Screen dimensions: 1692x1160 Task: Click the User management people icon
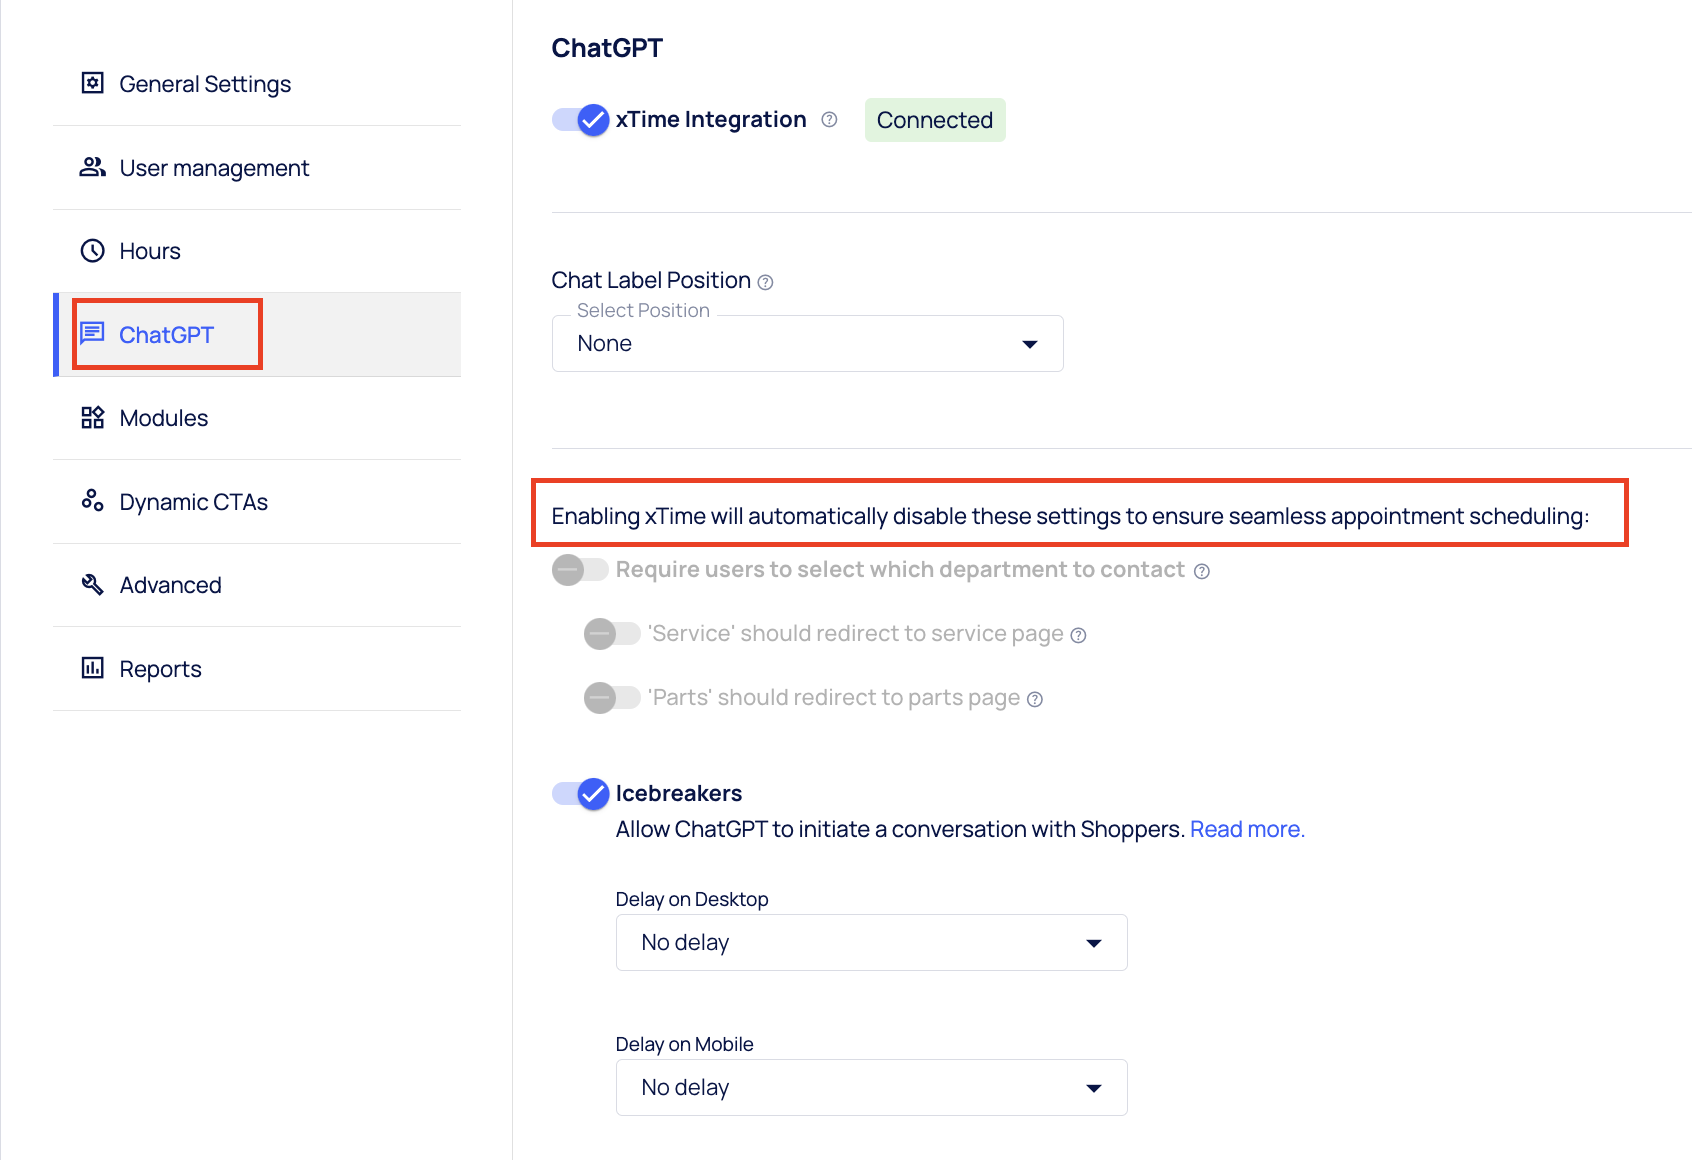[x=93, y=167]
